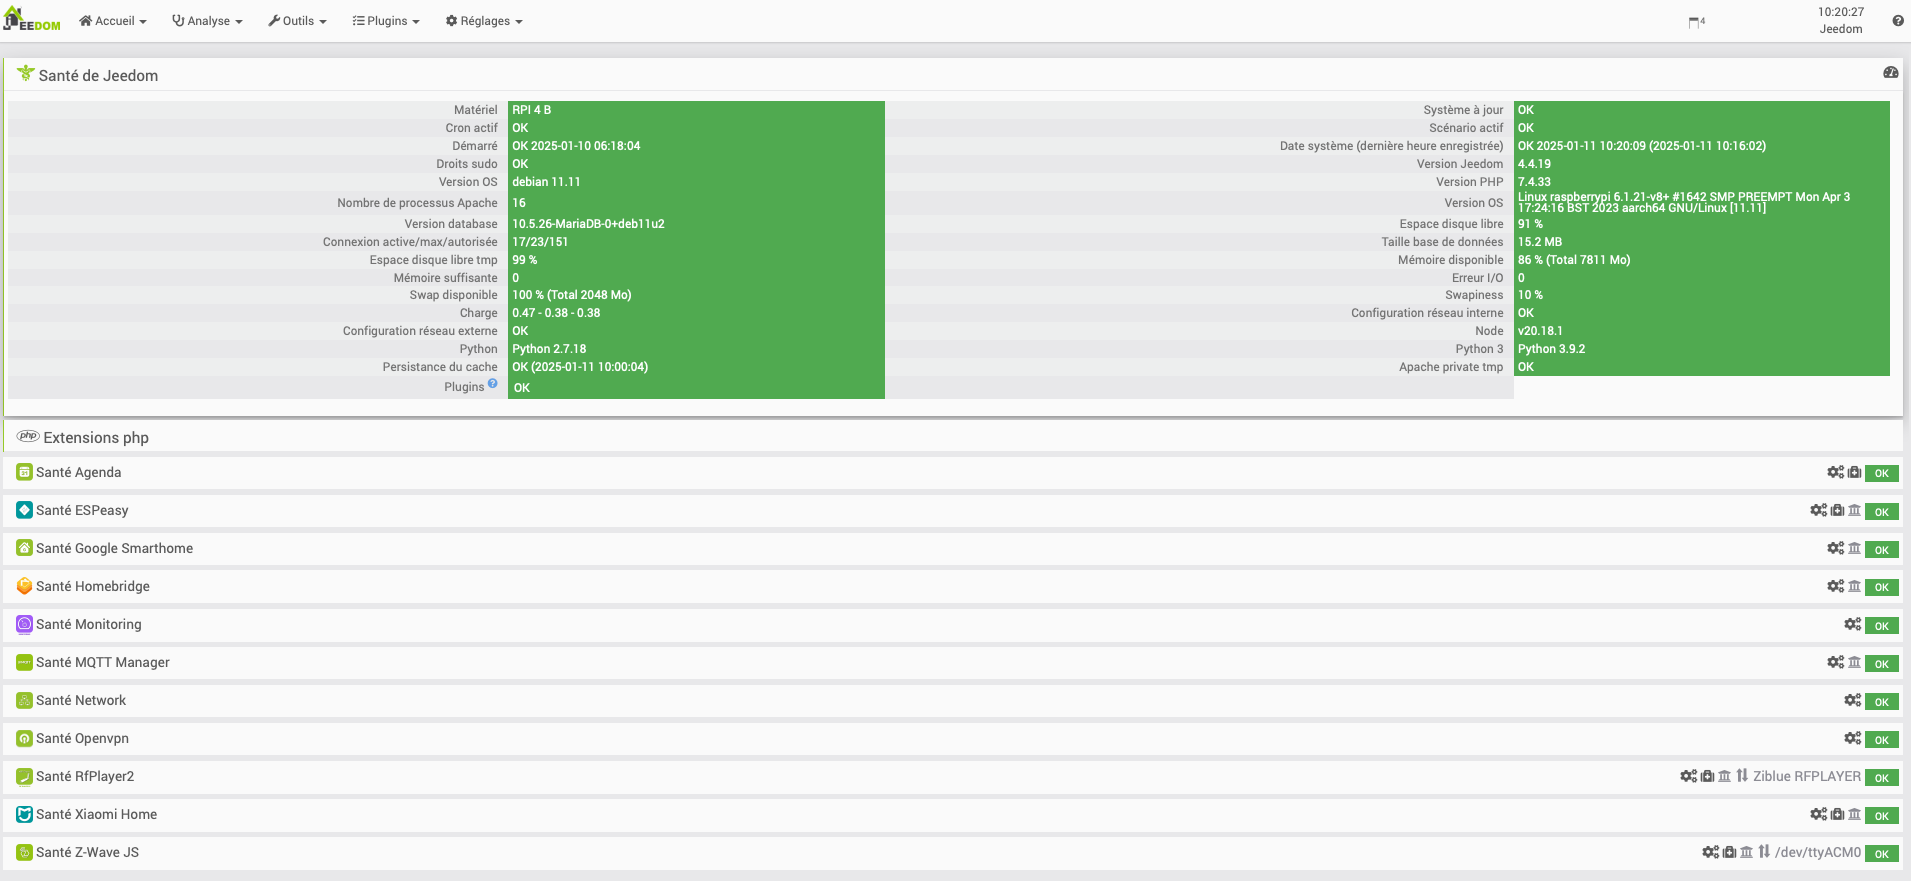The width and height of the screenshot is (1911, 881).
Task: Select the Node version value v20.18.1
Action: [1540, 331]
